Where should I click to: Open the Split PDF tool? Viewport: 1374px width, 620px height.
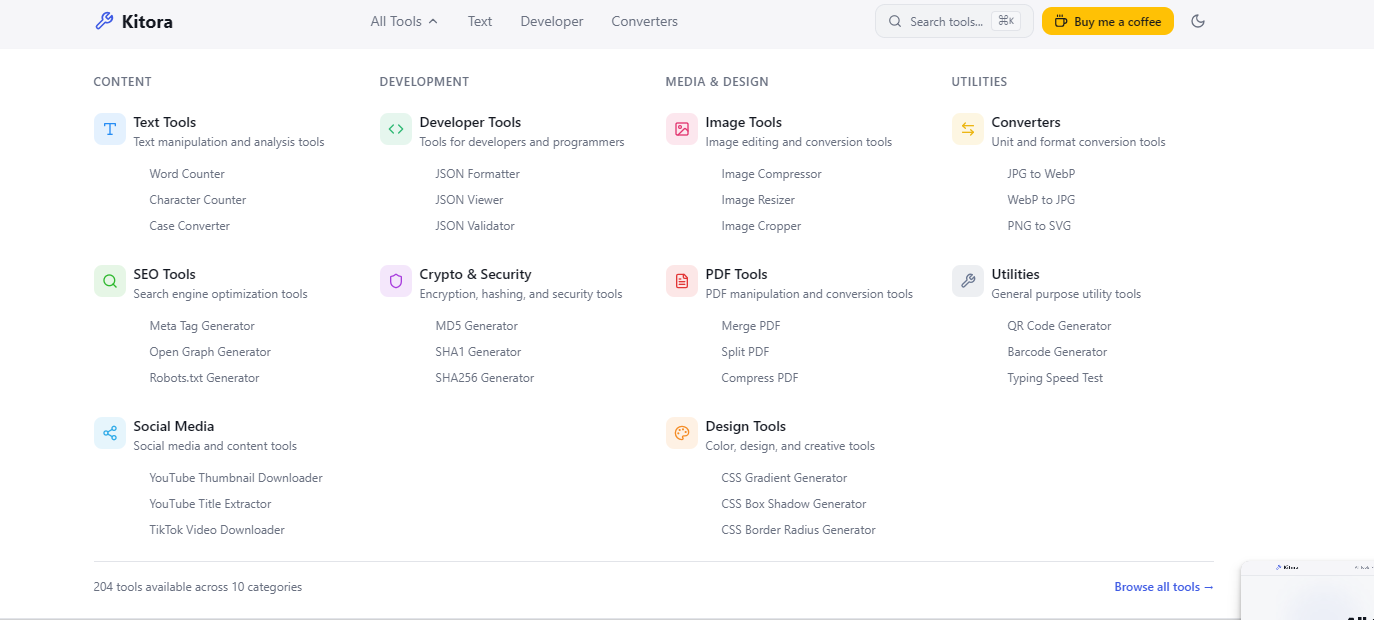coord(745,352)
